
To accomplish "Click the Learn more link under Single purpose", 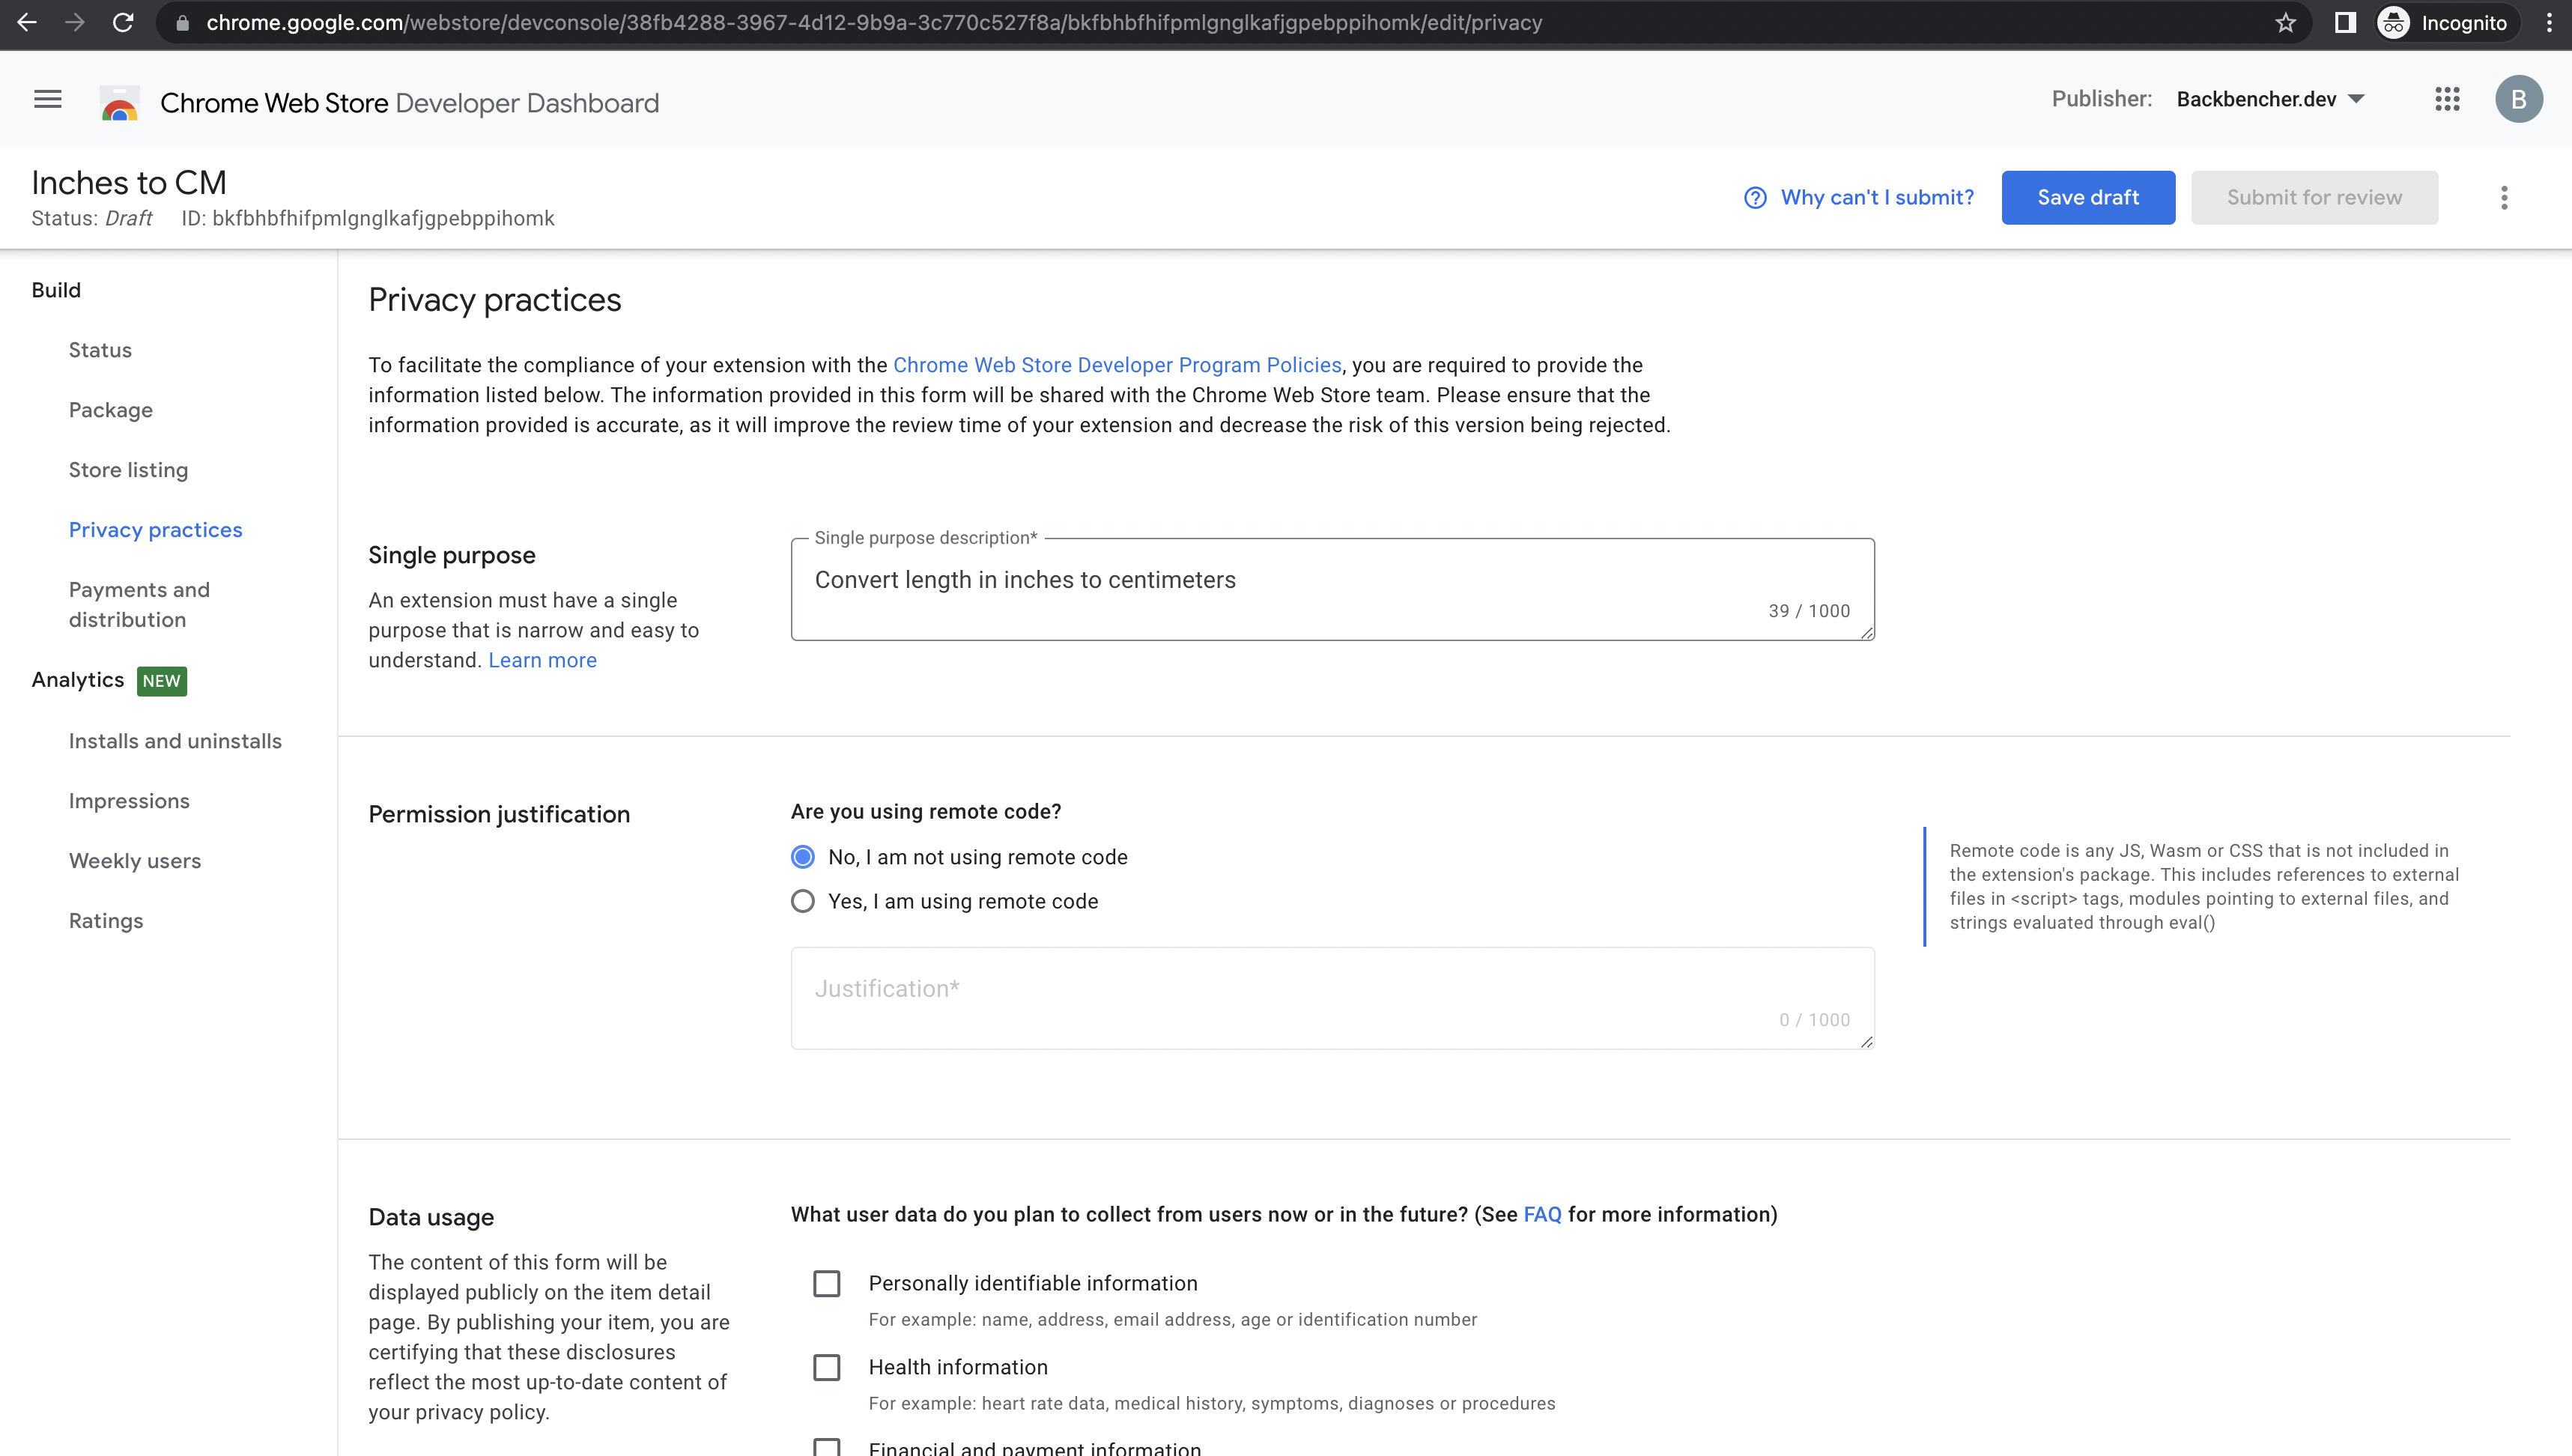I will [x=542, y=660].
